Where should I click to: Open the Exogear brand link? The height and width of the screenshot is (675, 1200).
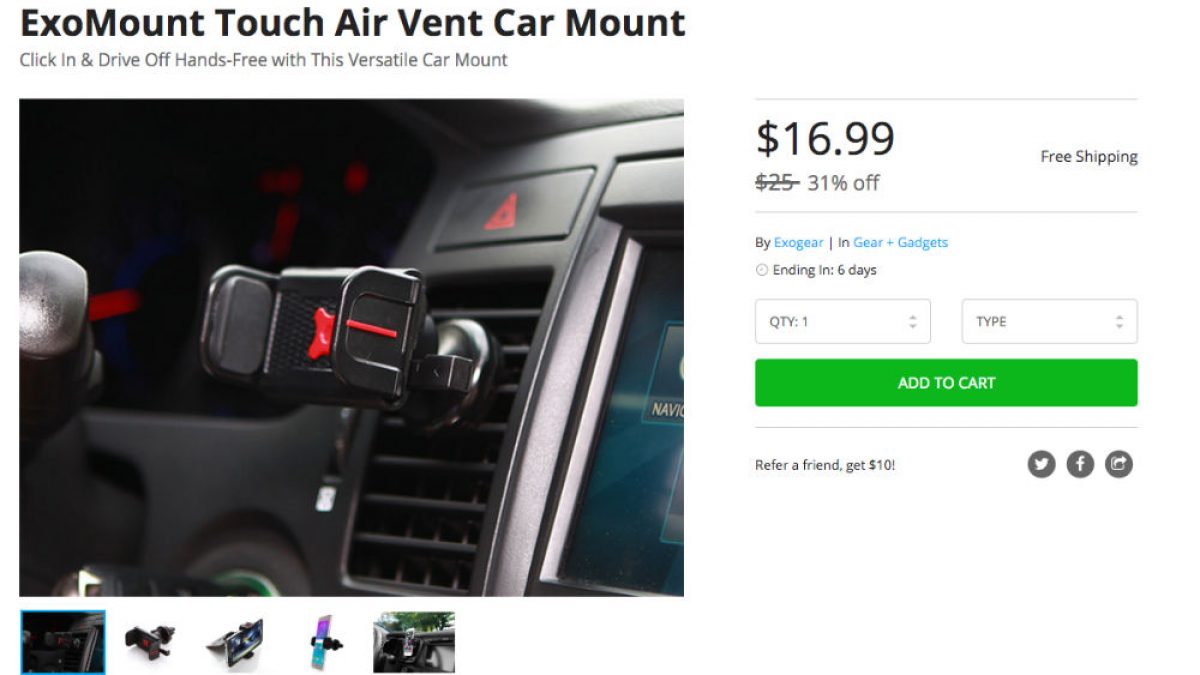pyautogui.click(x=798, y=242)
